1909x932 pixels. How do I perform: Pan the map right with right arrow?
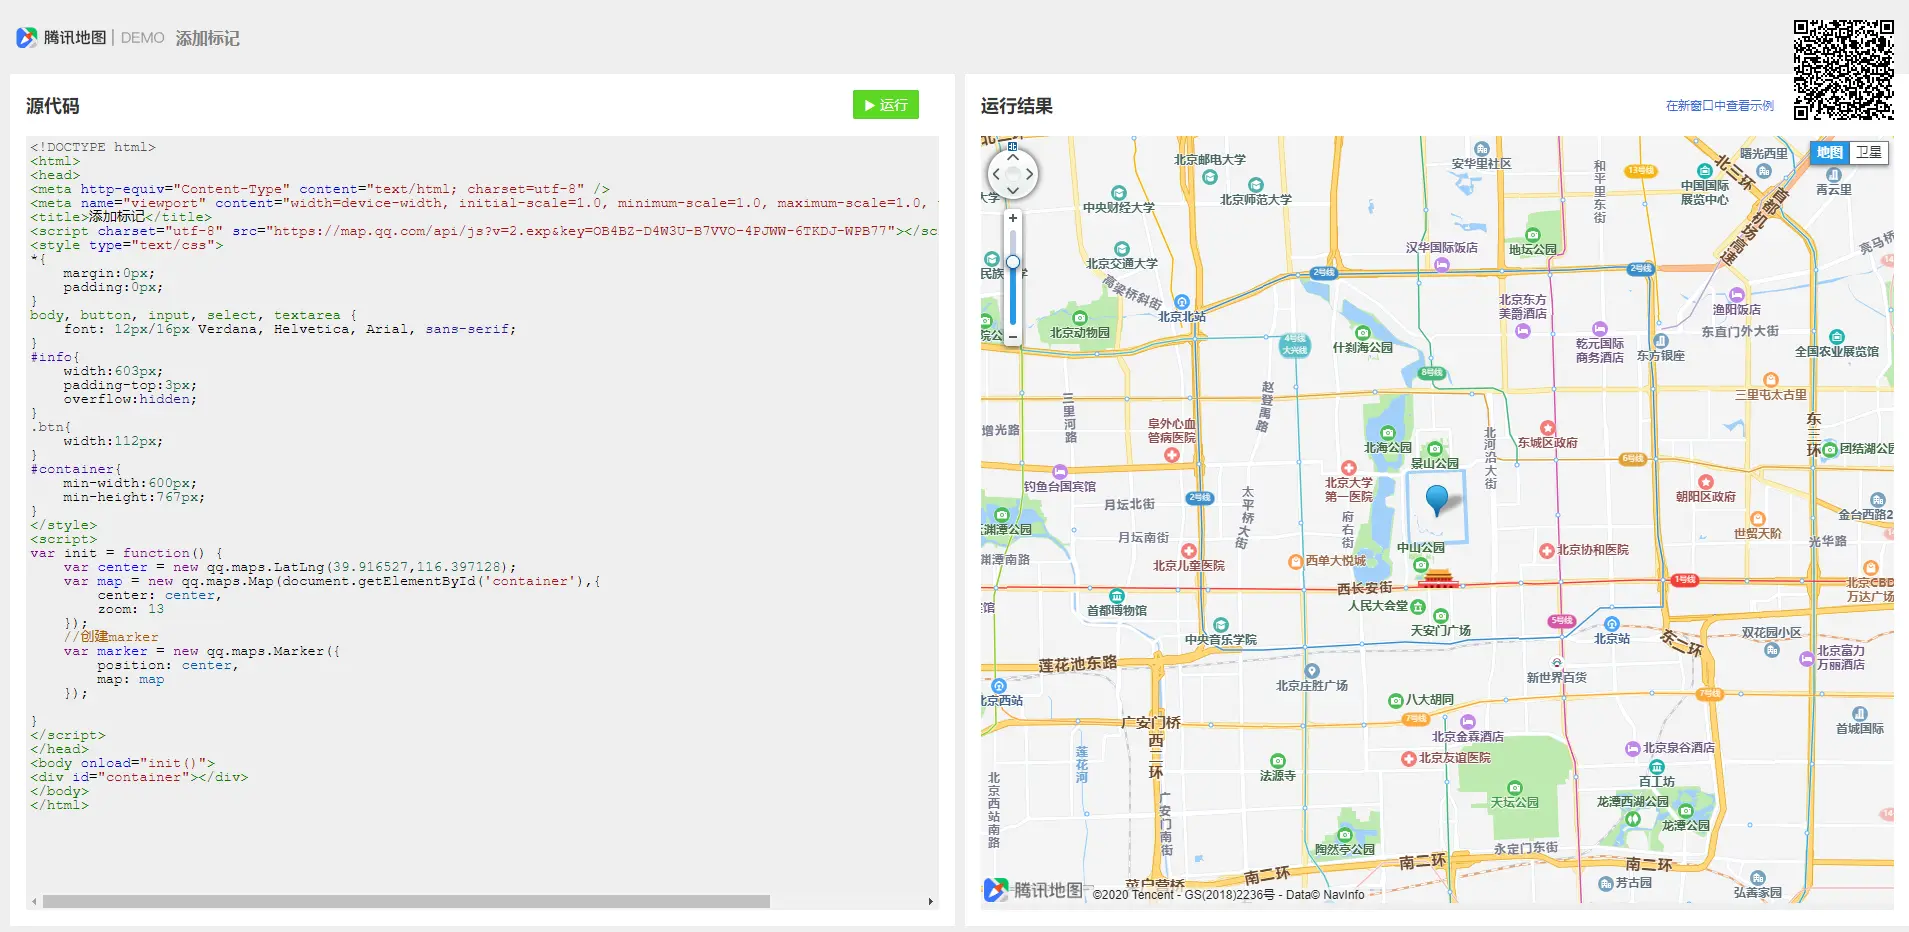1030,175
